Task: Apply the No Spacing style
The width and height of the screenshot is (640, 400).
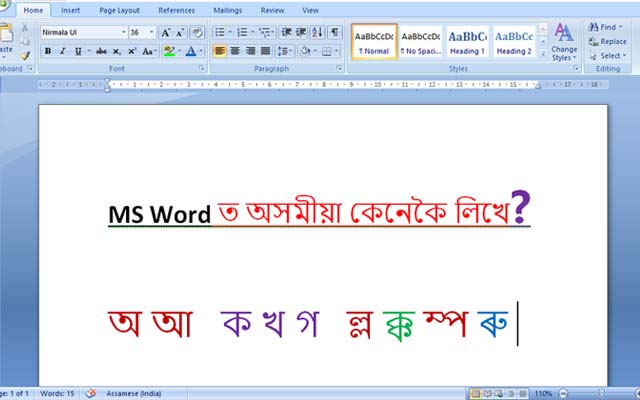Action: click(x=421, y=42)
